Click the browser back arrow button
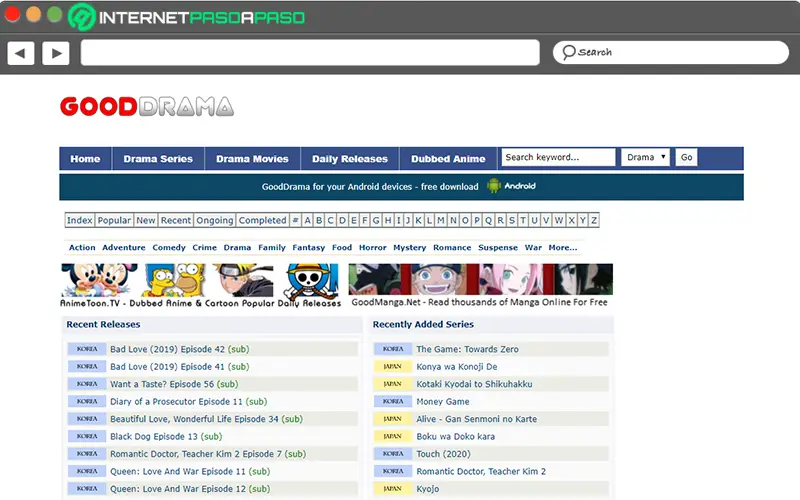The width and height of the screenshot is (800, 500). tap(21, 53)
